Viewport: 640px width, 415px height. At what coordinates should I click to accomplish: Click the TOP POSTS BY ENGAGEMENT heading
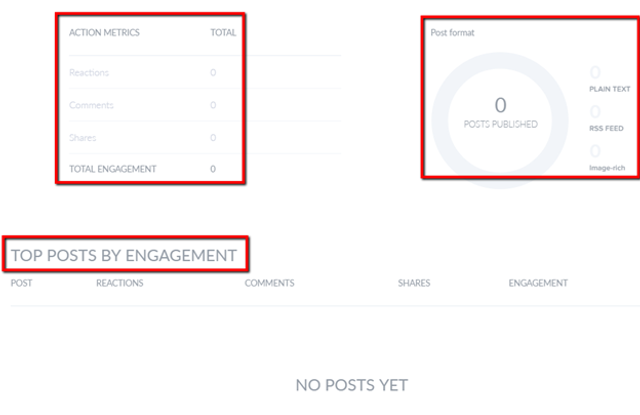(124, 255)
